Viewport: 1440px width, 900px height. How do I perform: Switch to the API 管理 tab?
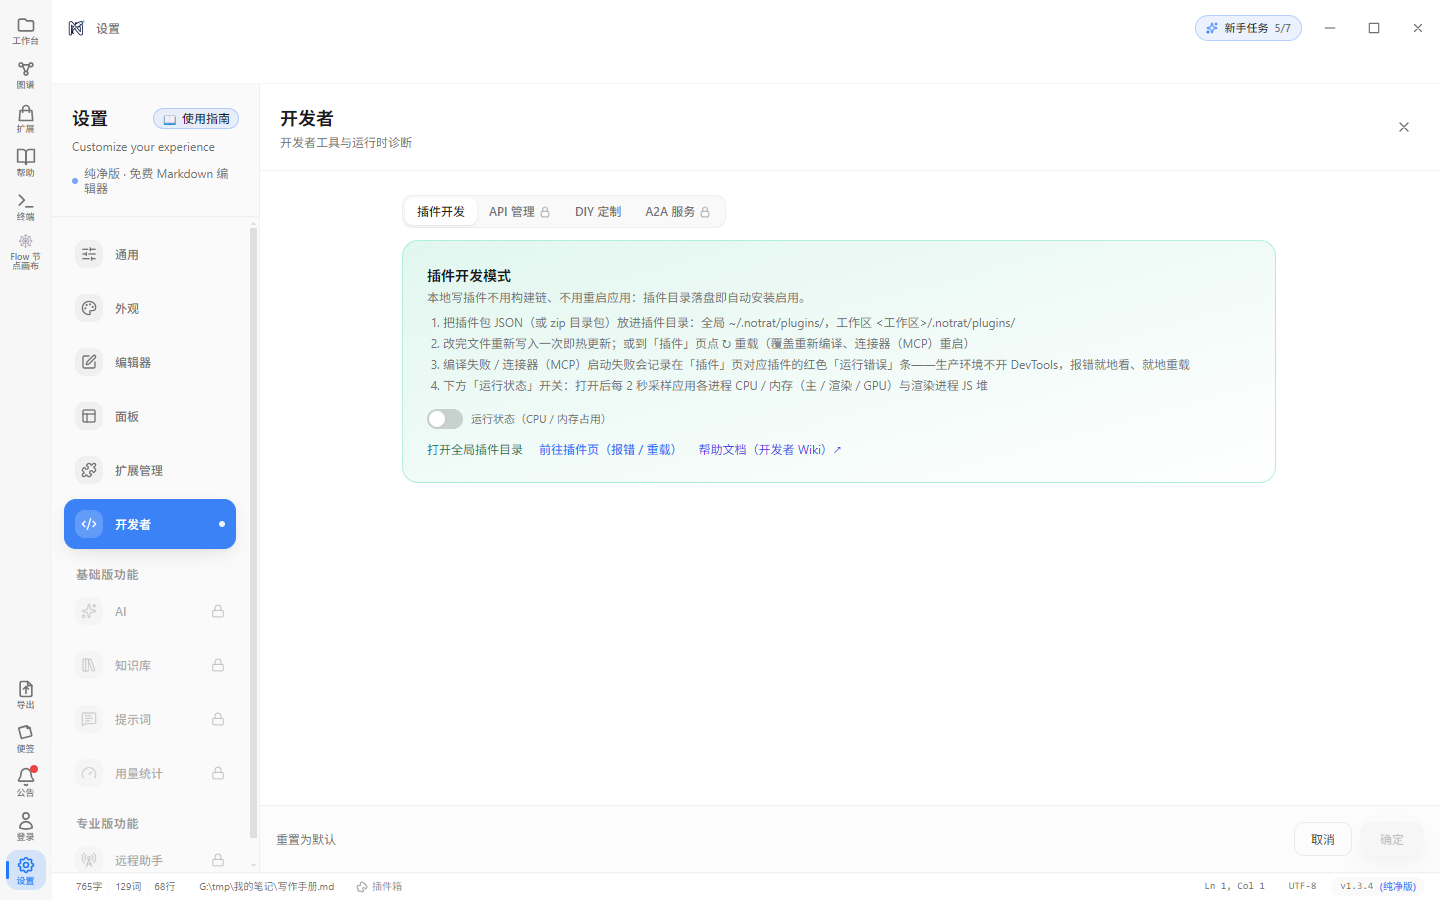tap(519, 212)
